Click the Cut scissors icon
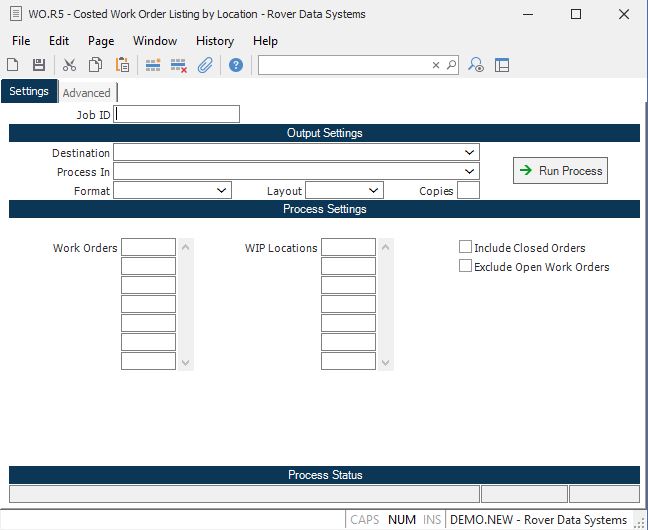Viewport: 648px width, 530px height. click(69, 65)
